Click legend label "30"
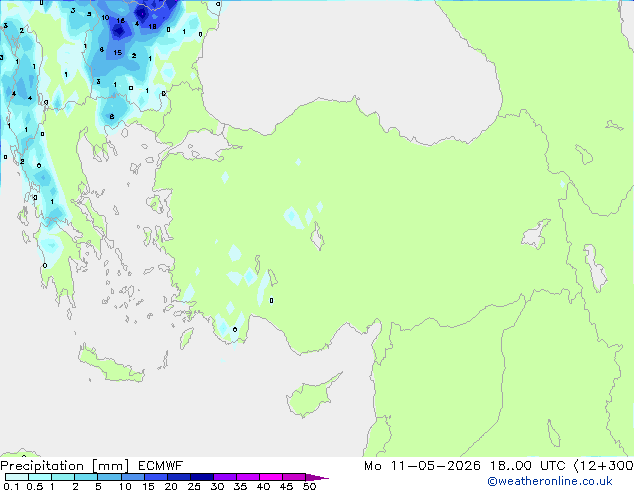This screenshot has height=490, width=634. click(x=218, y=486)
